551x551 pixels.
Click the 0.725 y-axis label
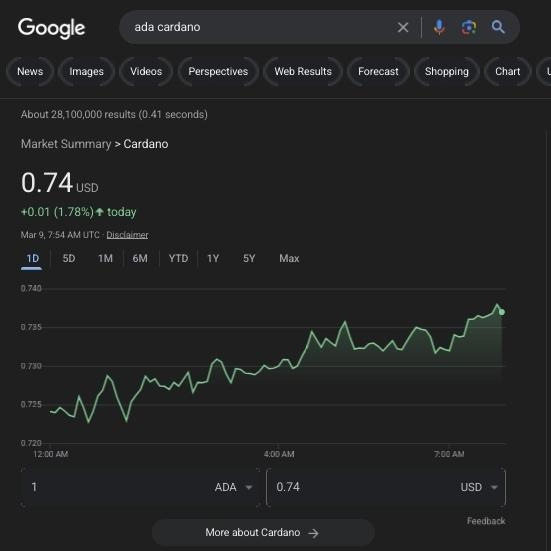[31, 404]
